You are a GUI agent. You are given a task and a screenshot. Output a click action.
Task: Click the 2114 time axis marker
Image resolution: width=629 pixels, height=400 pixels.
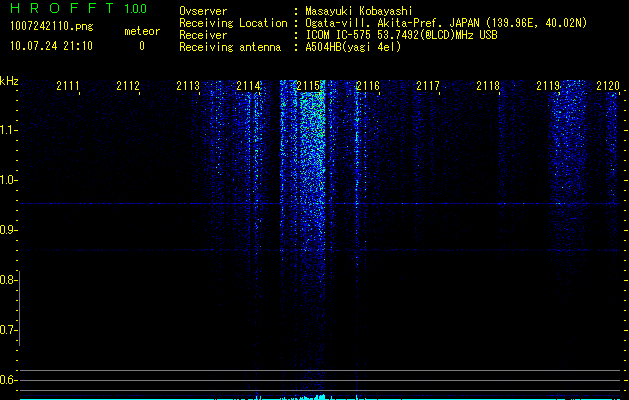tap(248, 85)
